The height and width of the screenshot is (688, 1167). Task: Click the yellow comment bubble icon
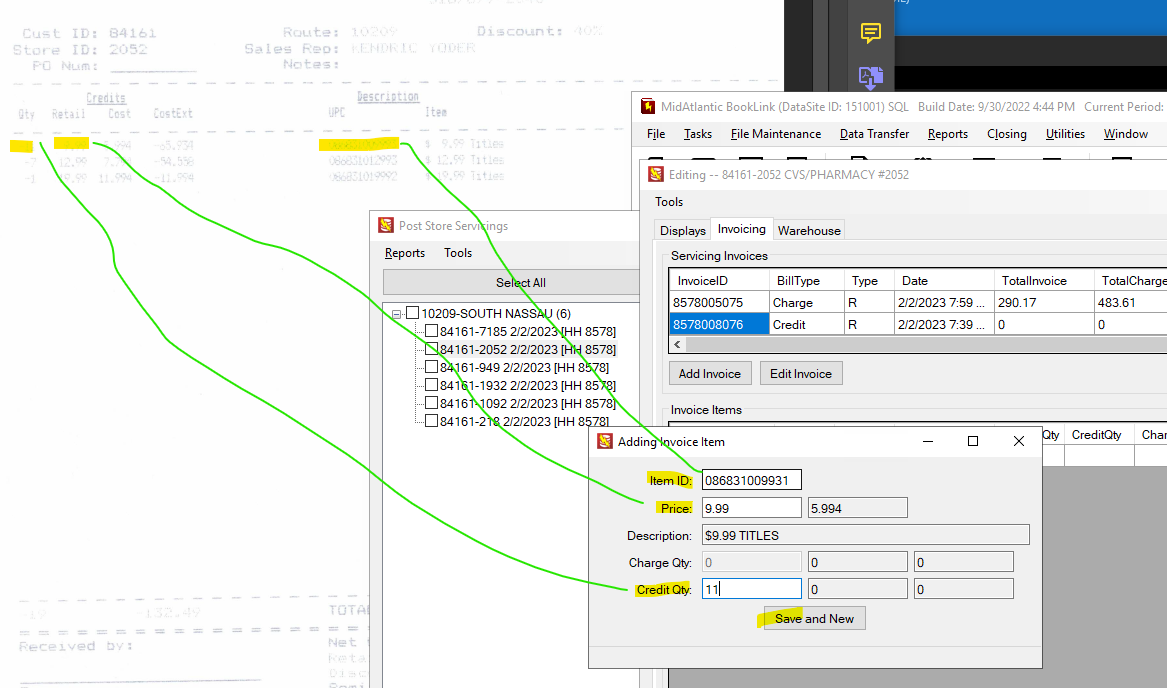pos(871,33)
